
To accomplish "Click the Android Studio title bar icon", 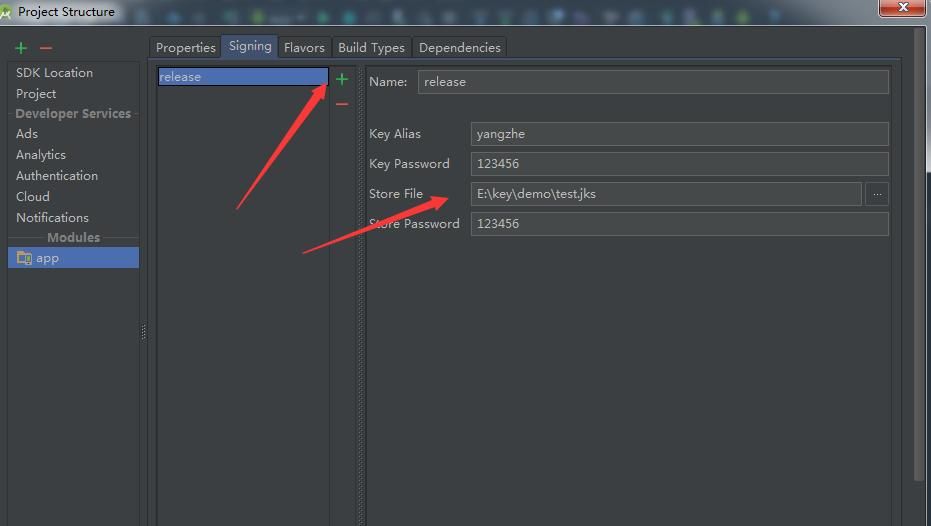I will tap(5, 12).
